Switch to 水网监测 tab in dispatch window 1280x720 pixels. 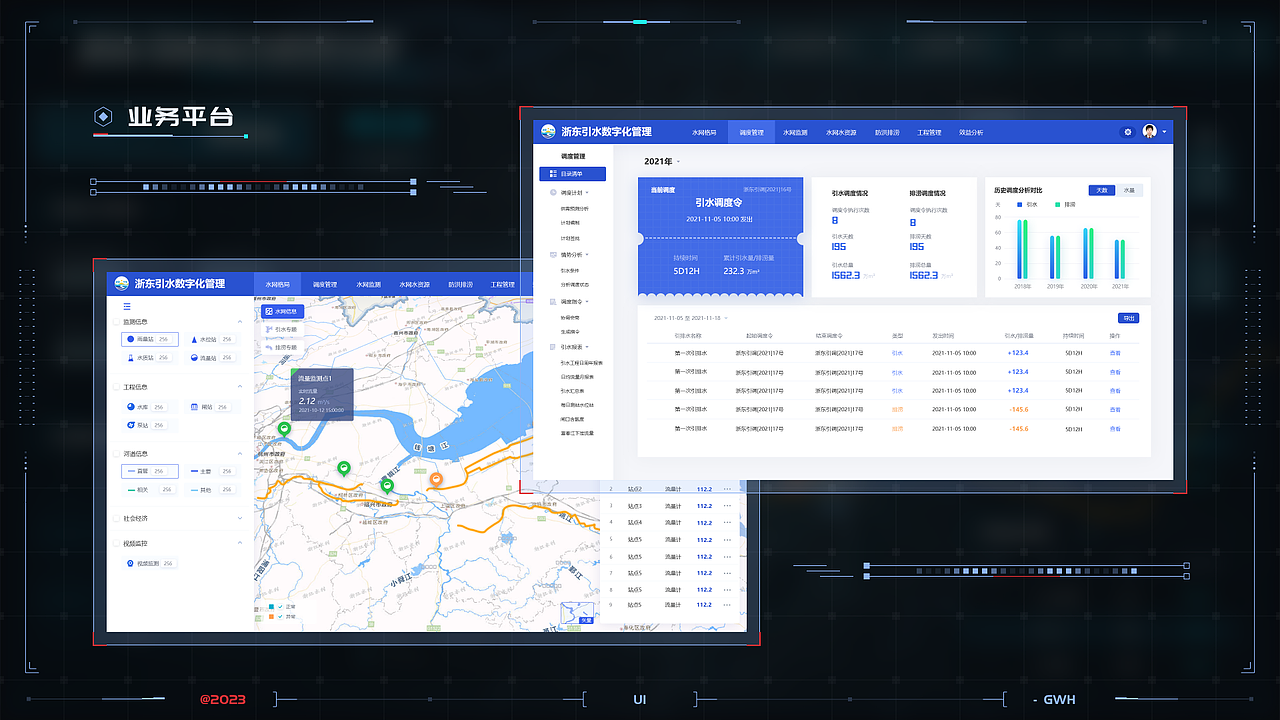pos(795,132)
